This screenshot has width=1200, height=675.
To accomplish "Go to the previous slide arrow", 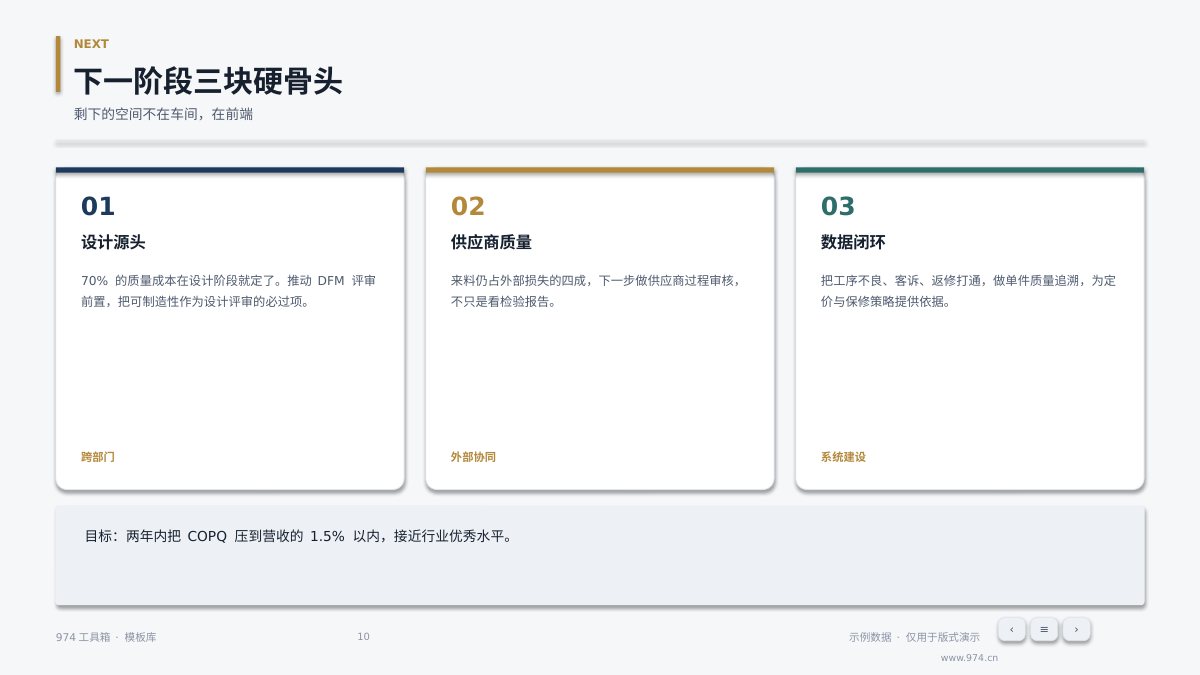I will 1011,629.
